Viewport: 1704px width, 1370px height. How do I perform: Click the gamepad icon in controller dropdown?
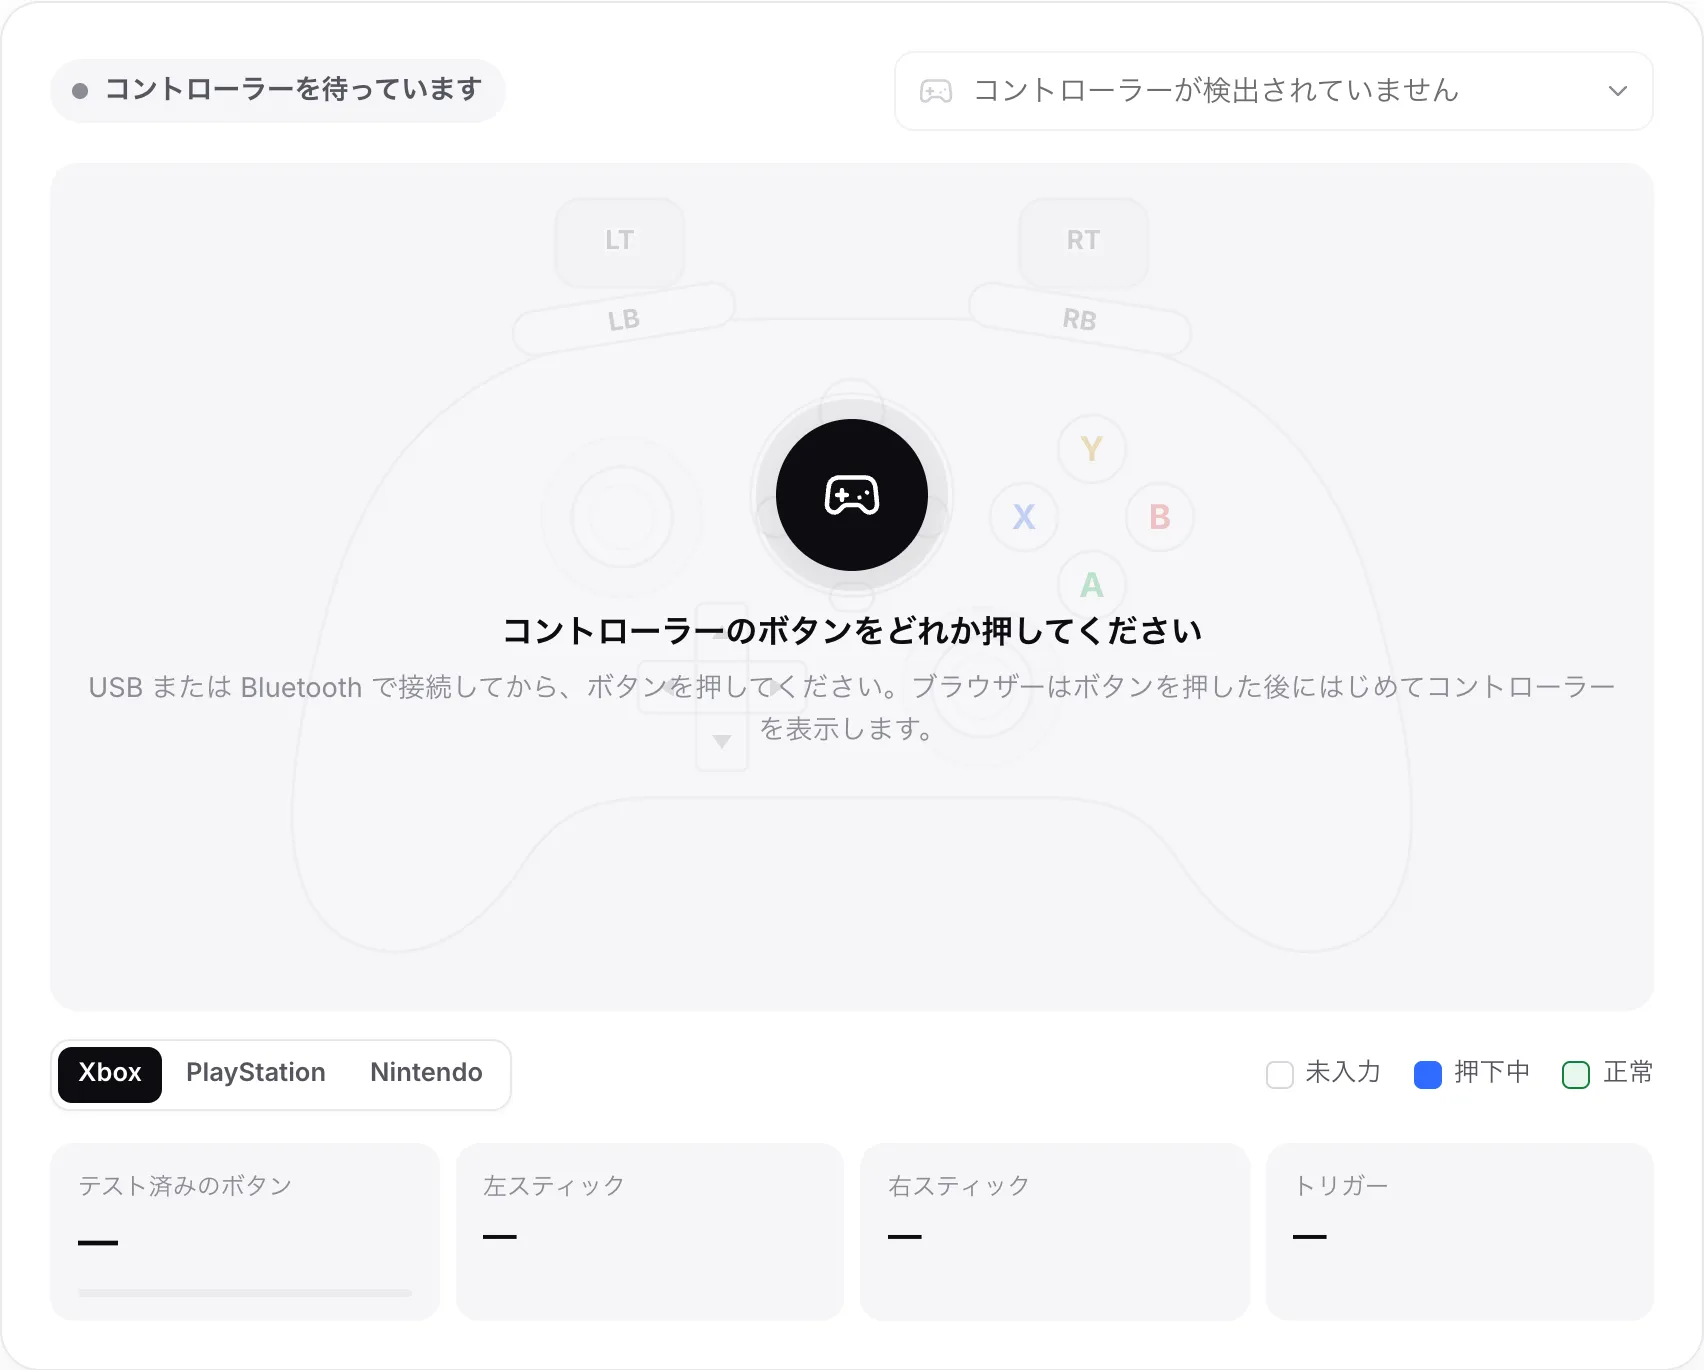[x=936, y=91]
